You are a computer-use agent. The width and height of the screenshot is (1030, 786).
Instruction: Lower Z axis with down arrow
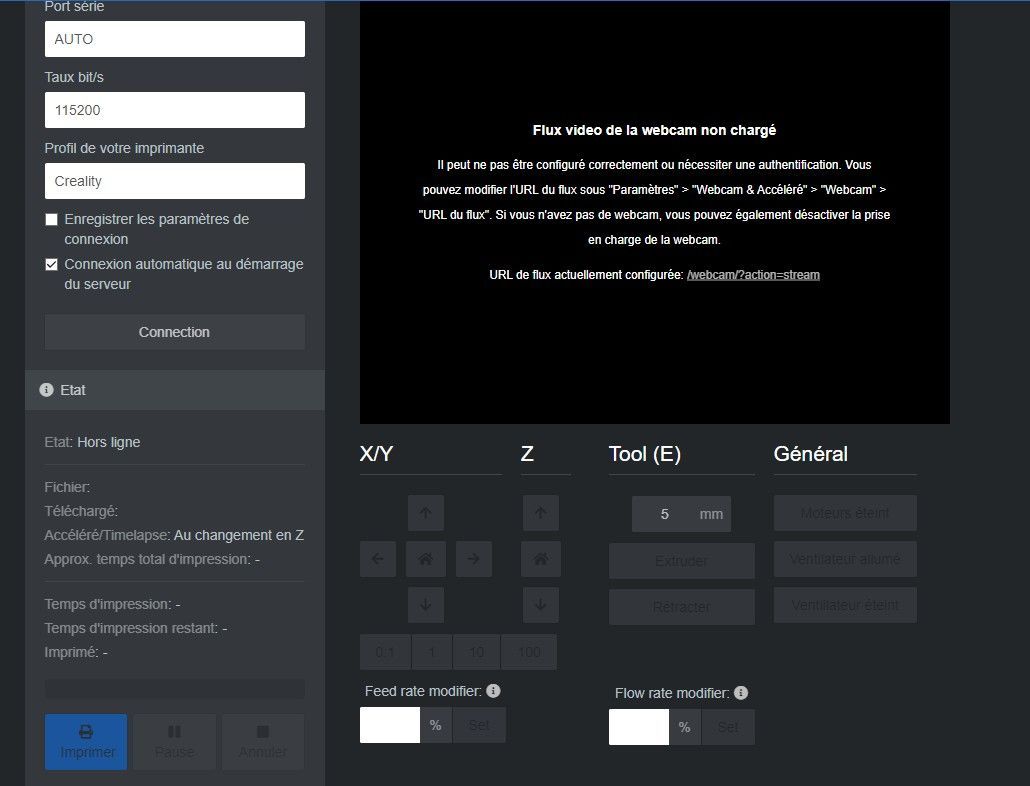point(541,605)
